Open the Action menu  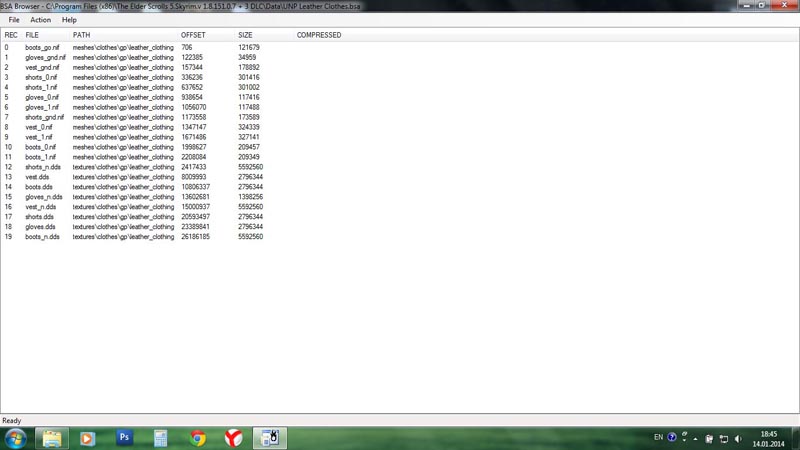40,20
